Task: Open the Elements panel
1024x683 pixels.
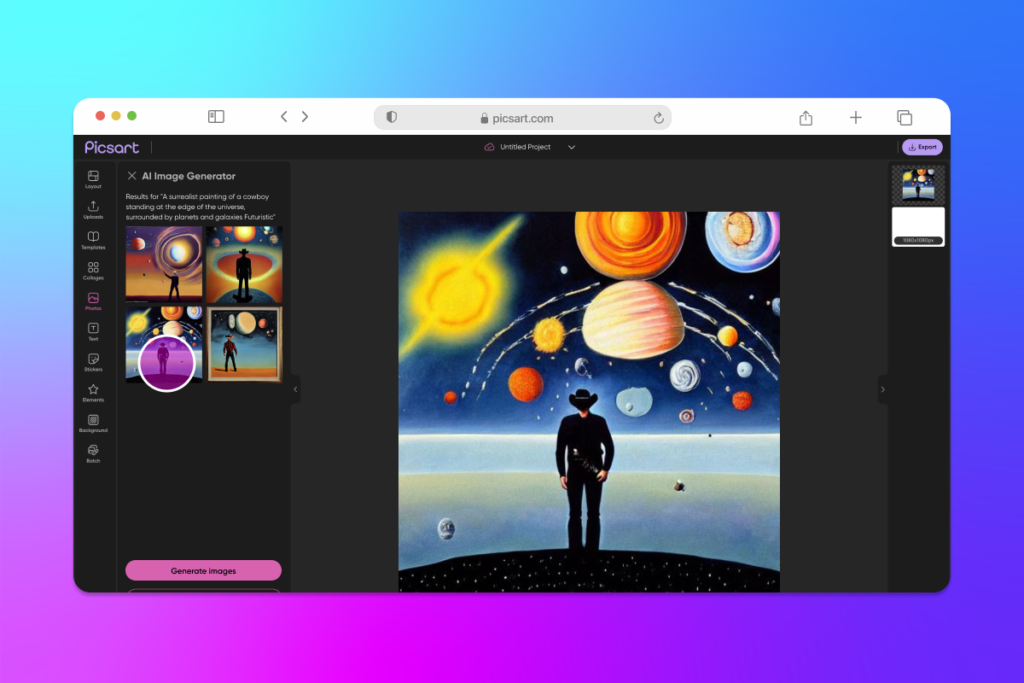Action: pyautogui.click(x=93, y=393)
